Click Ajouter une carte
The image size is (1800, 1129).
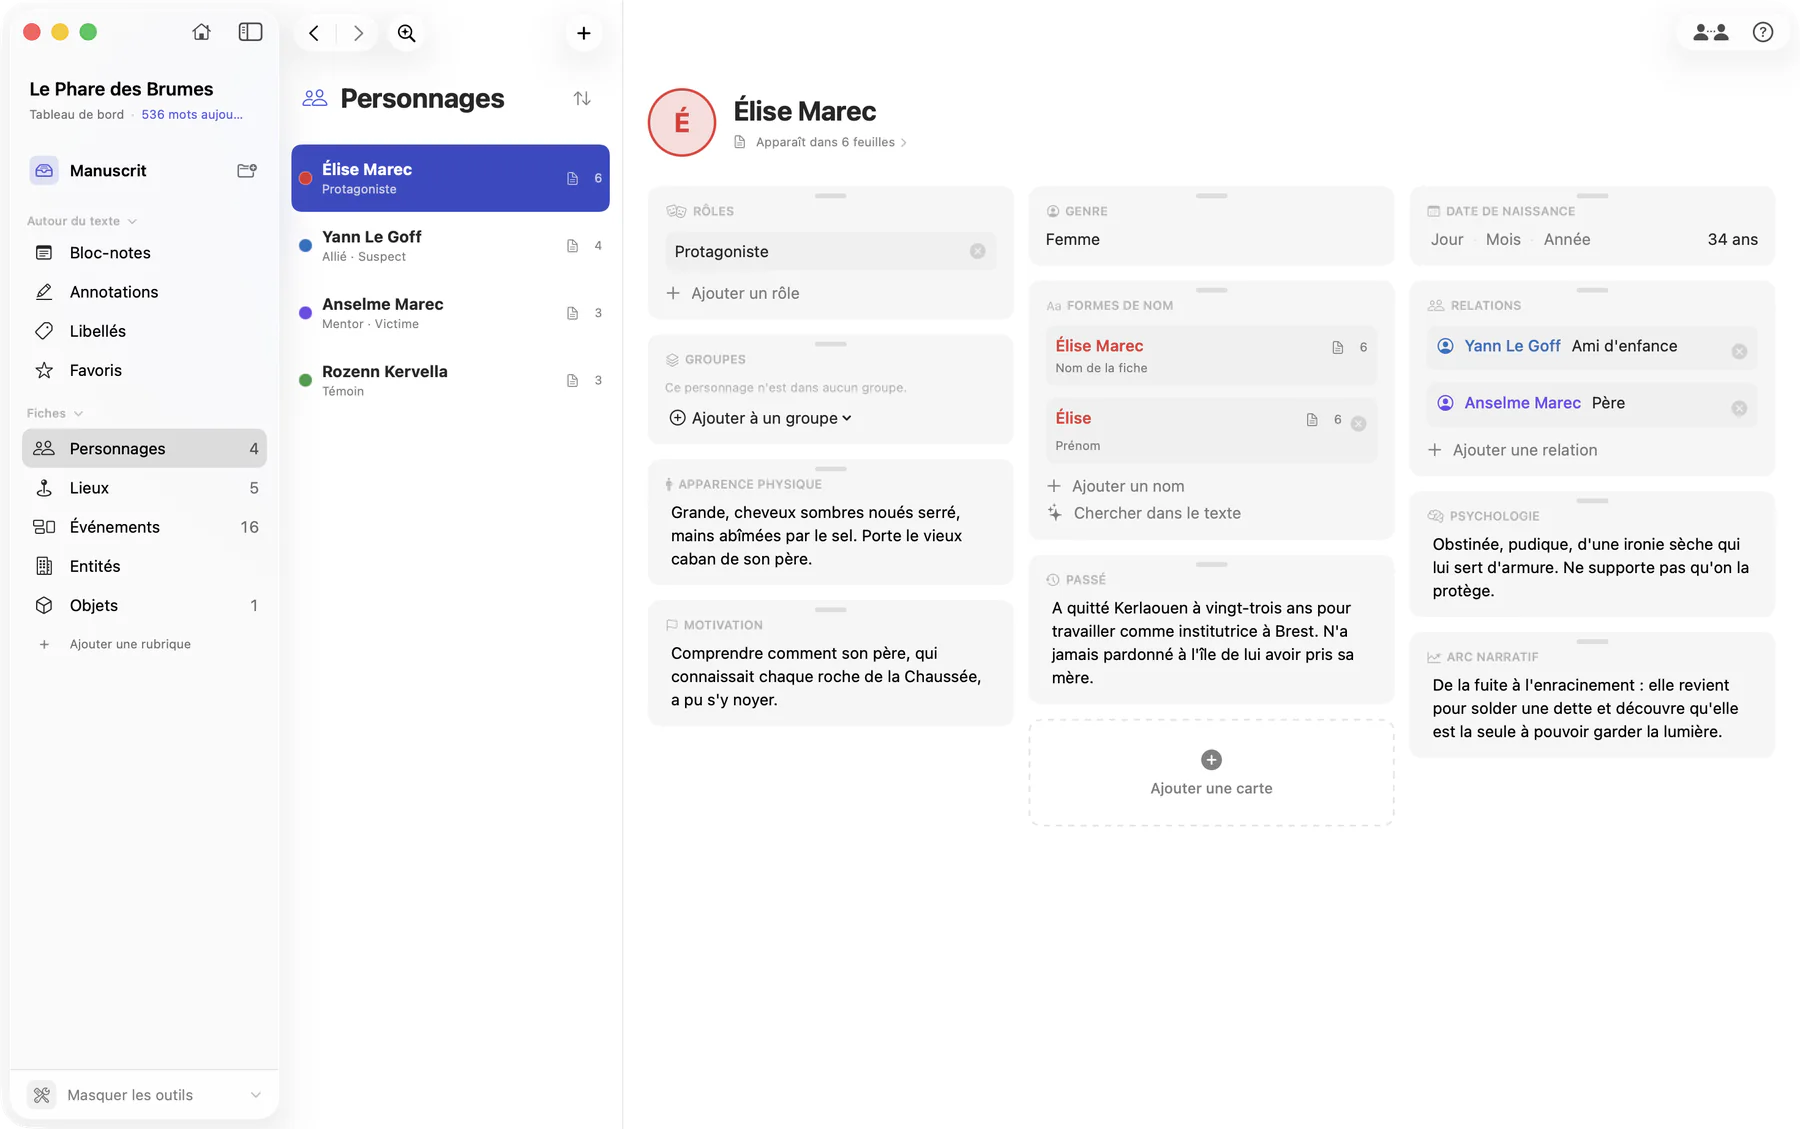point(1211,773)
